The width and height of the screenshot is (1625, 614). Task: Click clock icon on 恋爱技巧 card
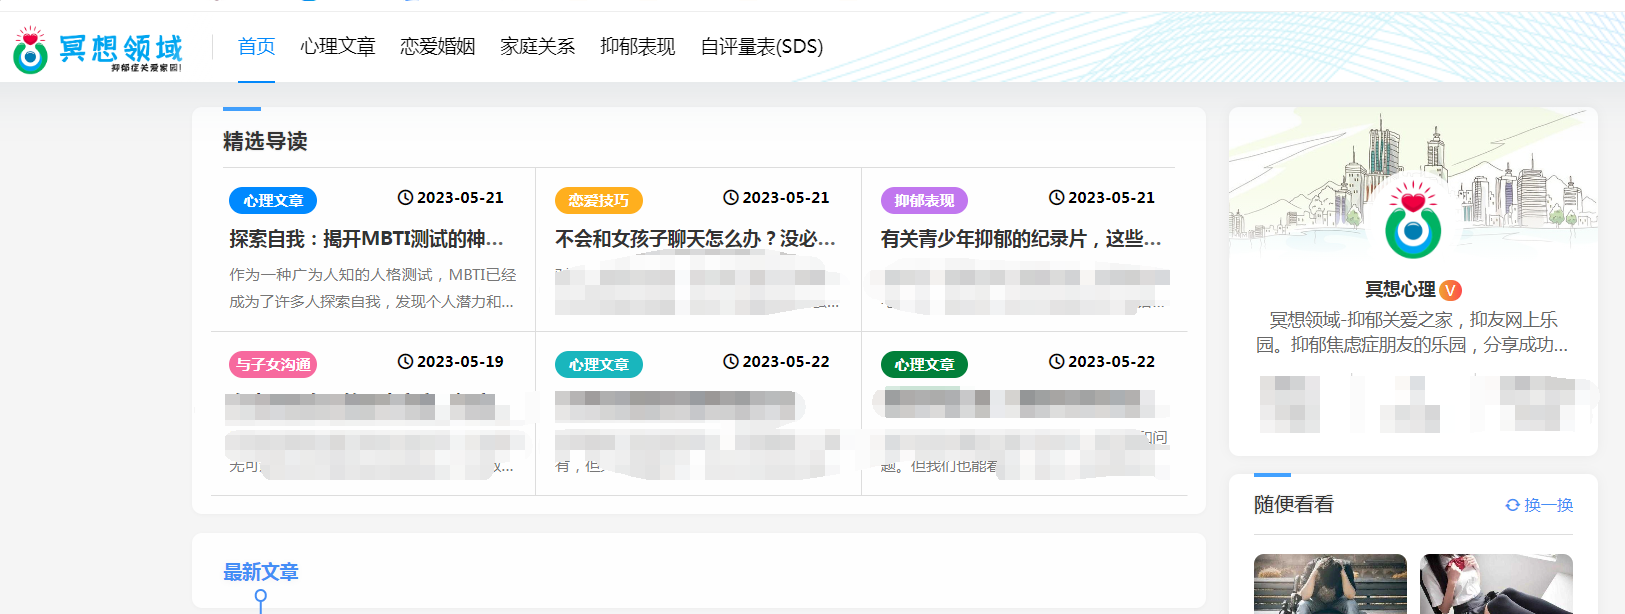pos(731,198)
